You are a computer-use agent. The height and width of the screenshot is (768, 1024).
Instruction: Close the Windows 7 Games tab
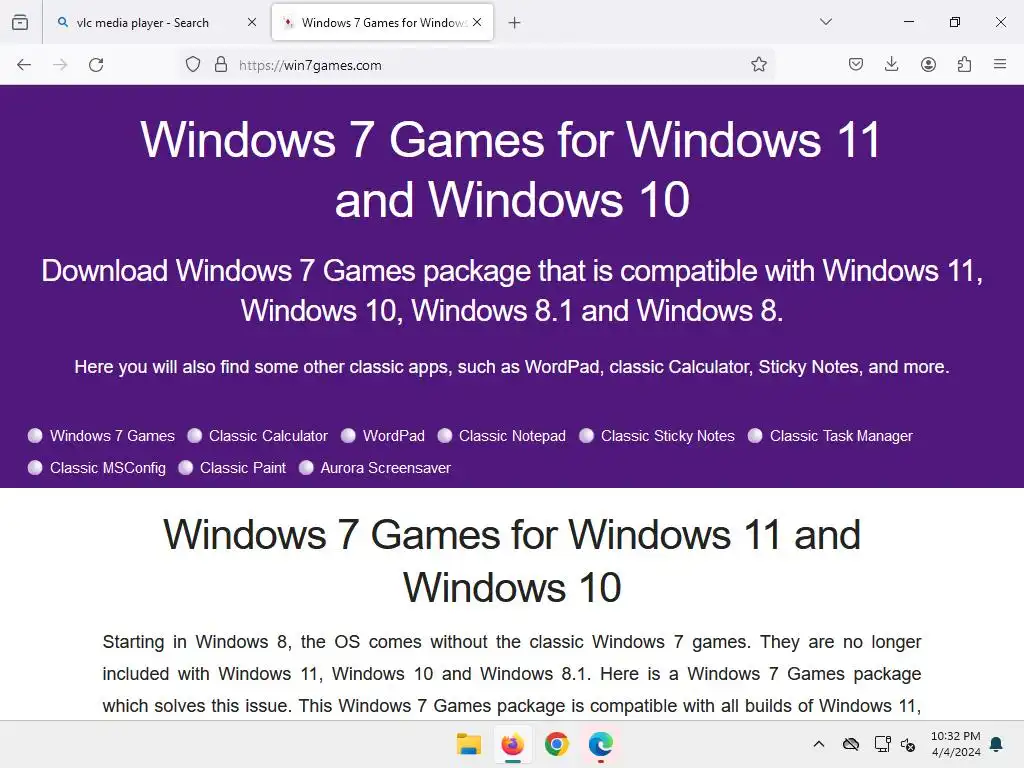pyautogui.click(x=477, y=22)
